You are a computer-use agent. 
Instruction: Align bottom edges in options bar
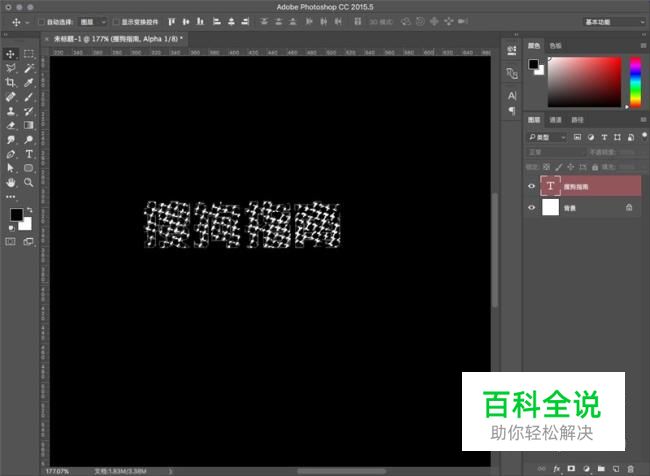(x=201, y=22)
